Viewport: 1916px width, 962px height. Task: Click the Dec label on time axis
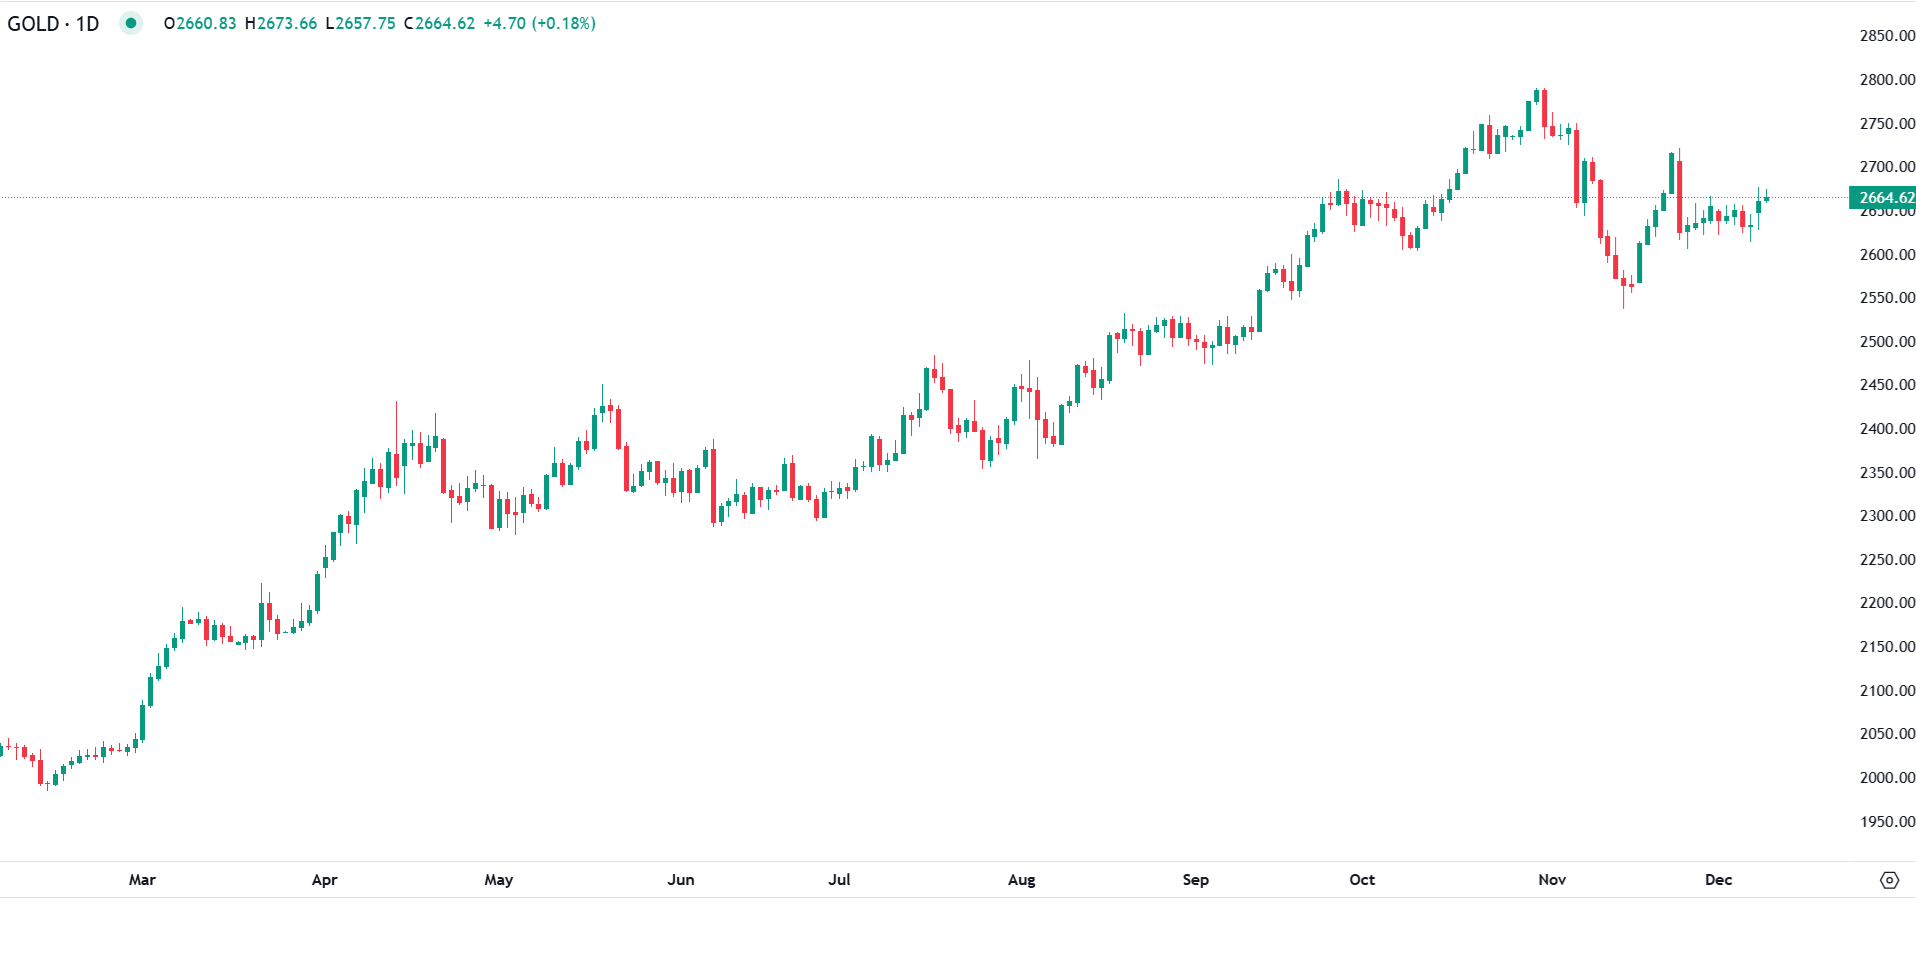(1718, 880)
